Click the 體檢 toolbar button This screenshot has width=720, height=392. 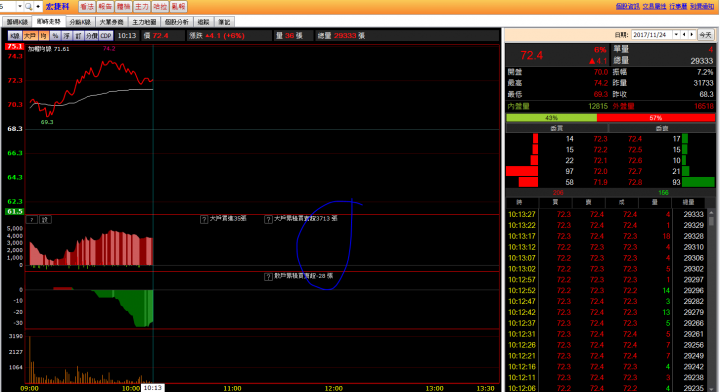pyautogui.click(x=124, y=6)
